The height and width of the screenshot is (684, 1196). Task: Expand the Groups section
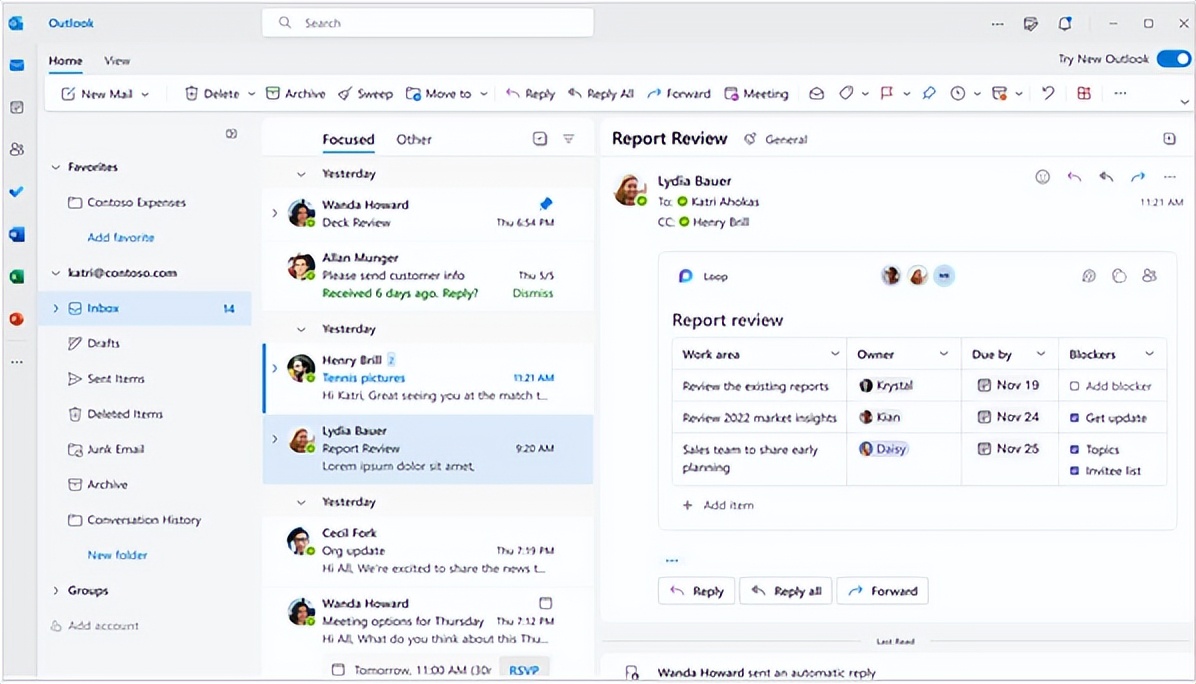point(58,590)
